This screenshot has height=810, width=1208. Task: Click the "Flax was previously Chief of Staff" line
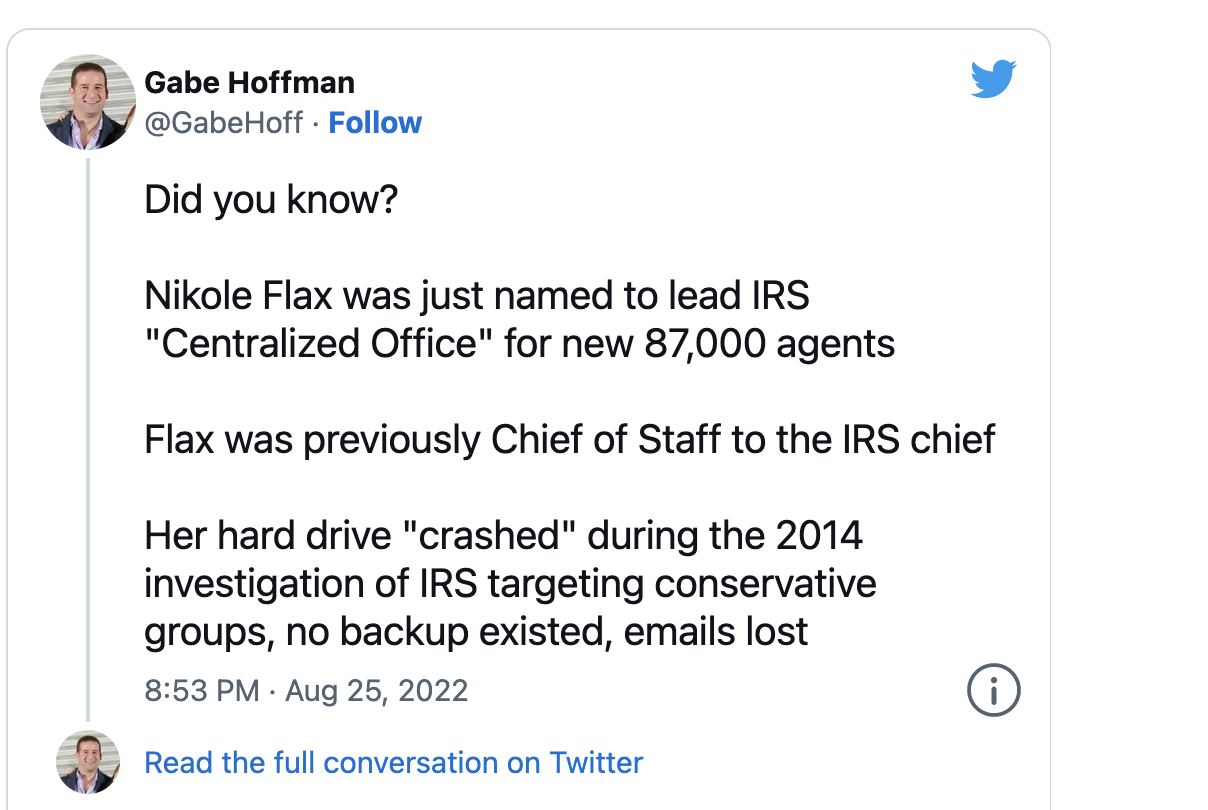570,440
